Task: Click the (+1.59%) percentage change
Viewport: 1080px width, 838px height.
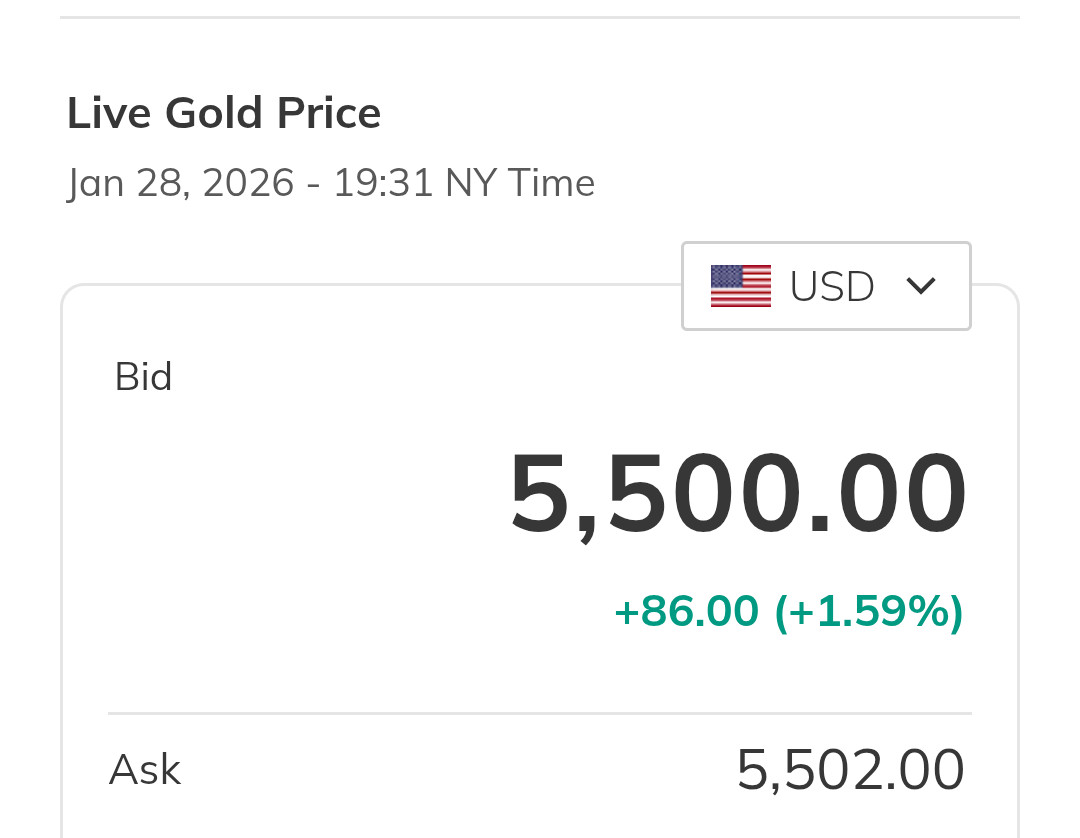Action: coord(868,611)
